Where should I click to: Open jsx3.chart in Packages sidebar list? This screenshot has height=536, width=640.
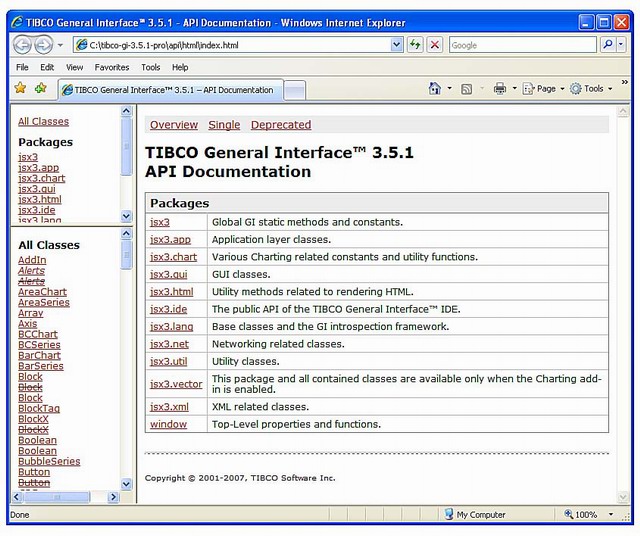[42, 178]
